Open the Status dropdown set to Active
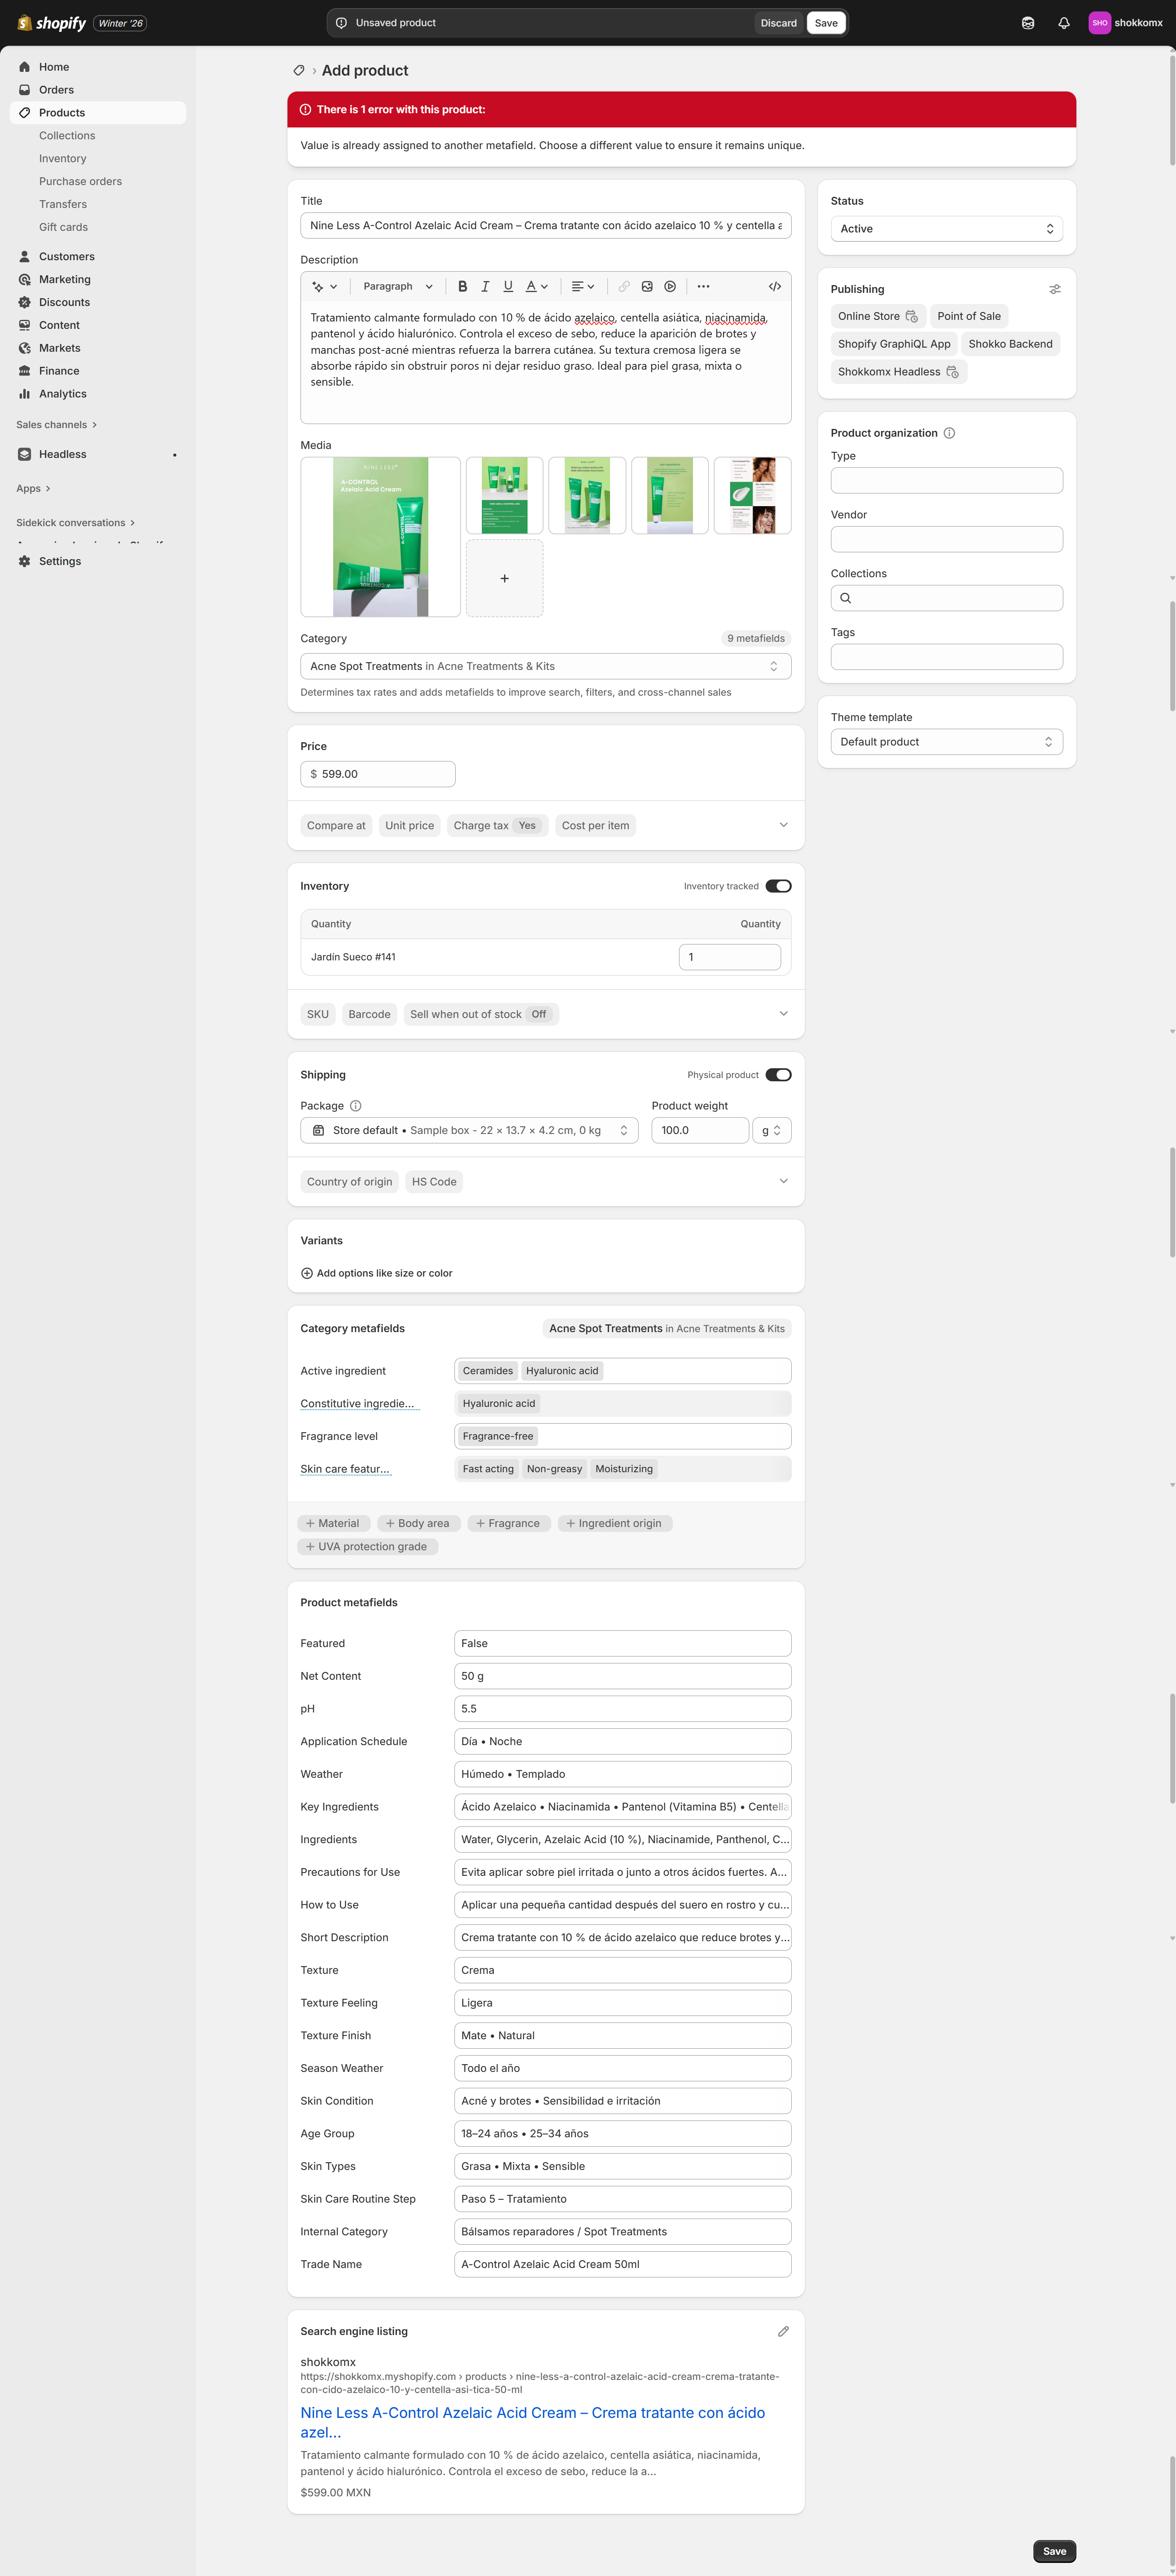 946,229
